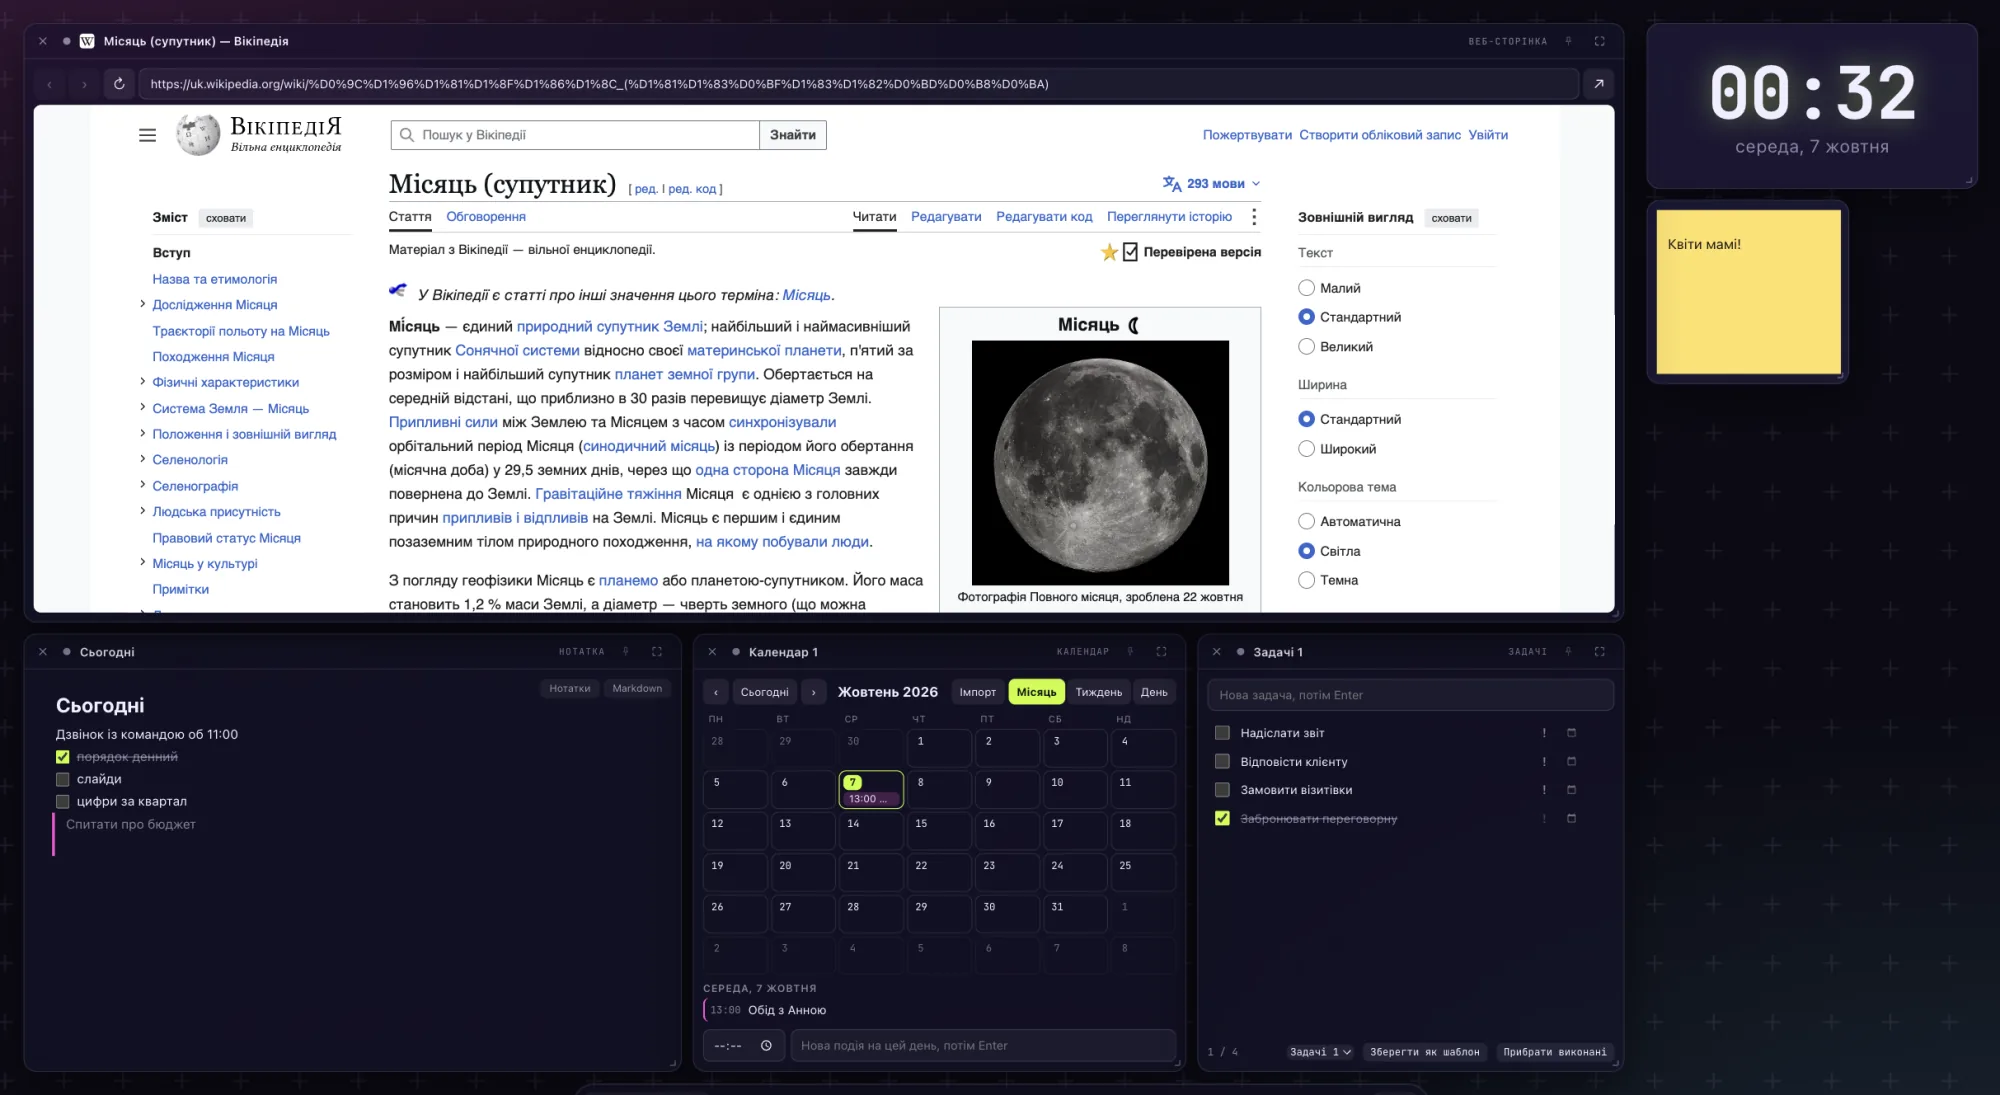This screenshot has height=1095, width=2000.
Task: Select Широкий width radio option
Action: click(1306, 449)
